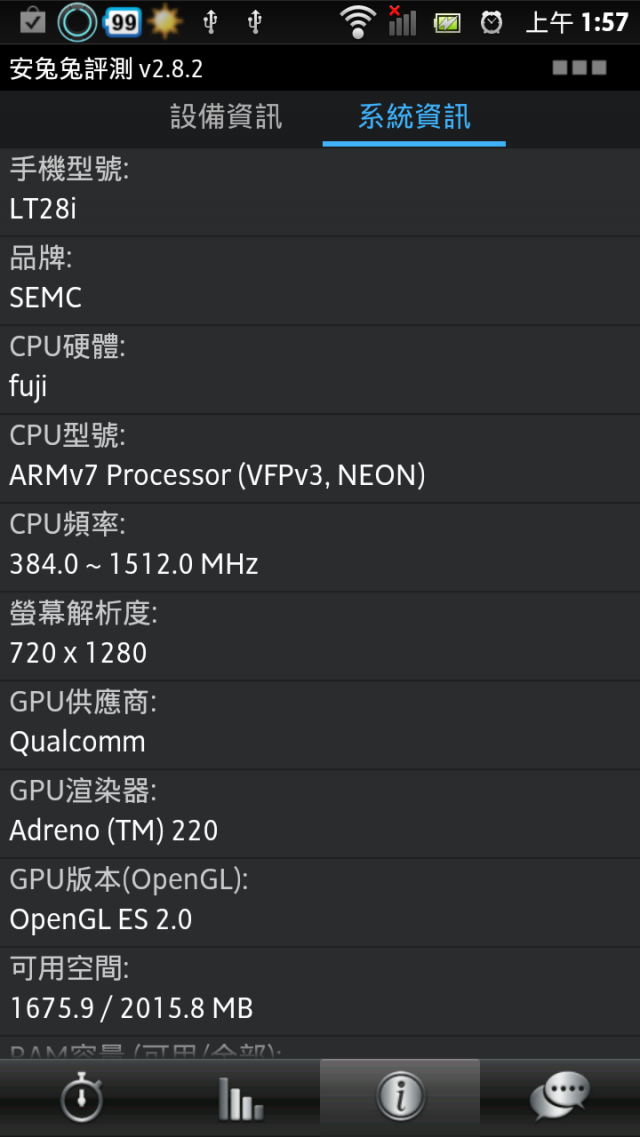The image size is (640, 1138).
Task: Open the bar chart ranking tab
Action: [240, 1097]
